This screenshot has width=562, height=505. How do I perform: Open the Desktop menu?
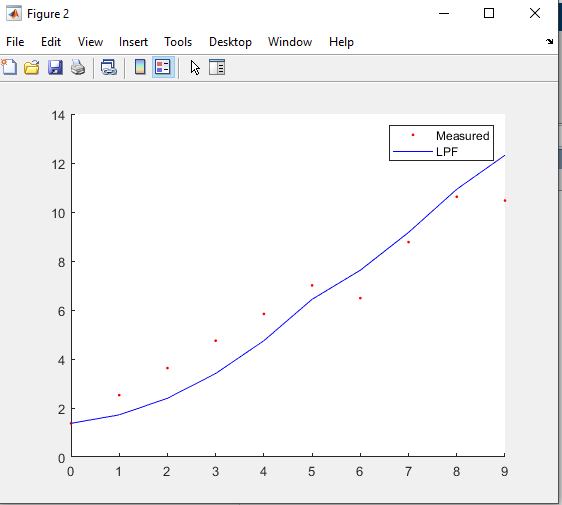pos(230,42)
